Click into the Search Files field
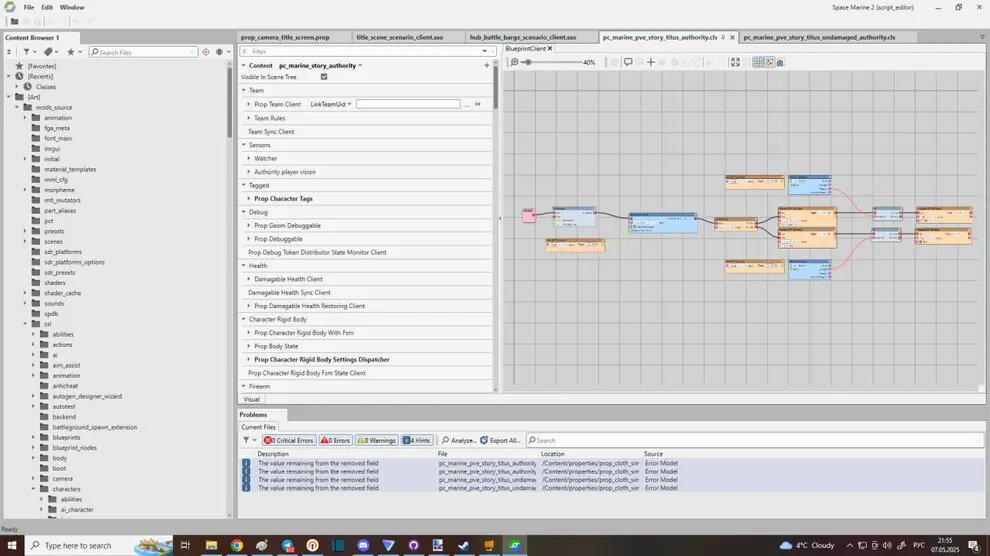Screen dimensions: 990x556 click(x=143, y=52)
